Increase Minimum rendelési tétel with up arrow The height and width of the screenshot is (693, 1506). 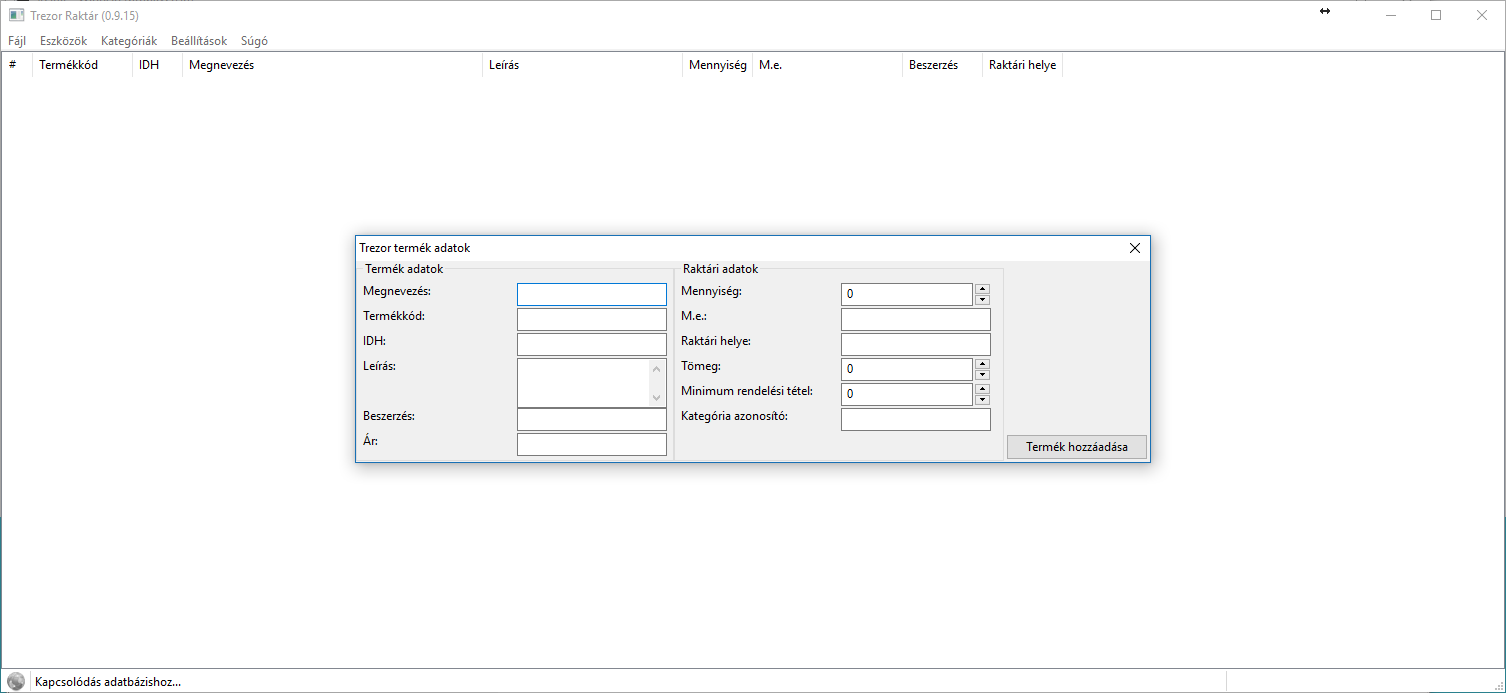[982, 389]
